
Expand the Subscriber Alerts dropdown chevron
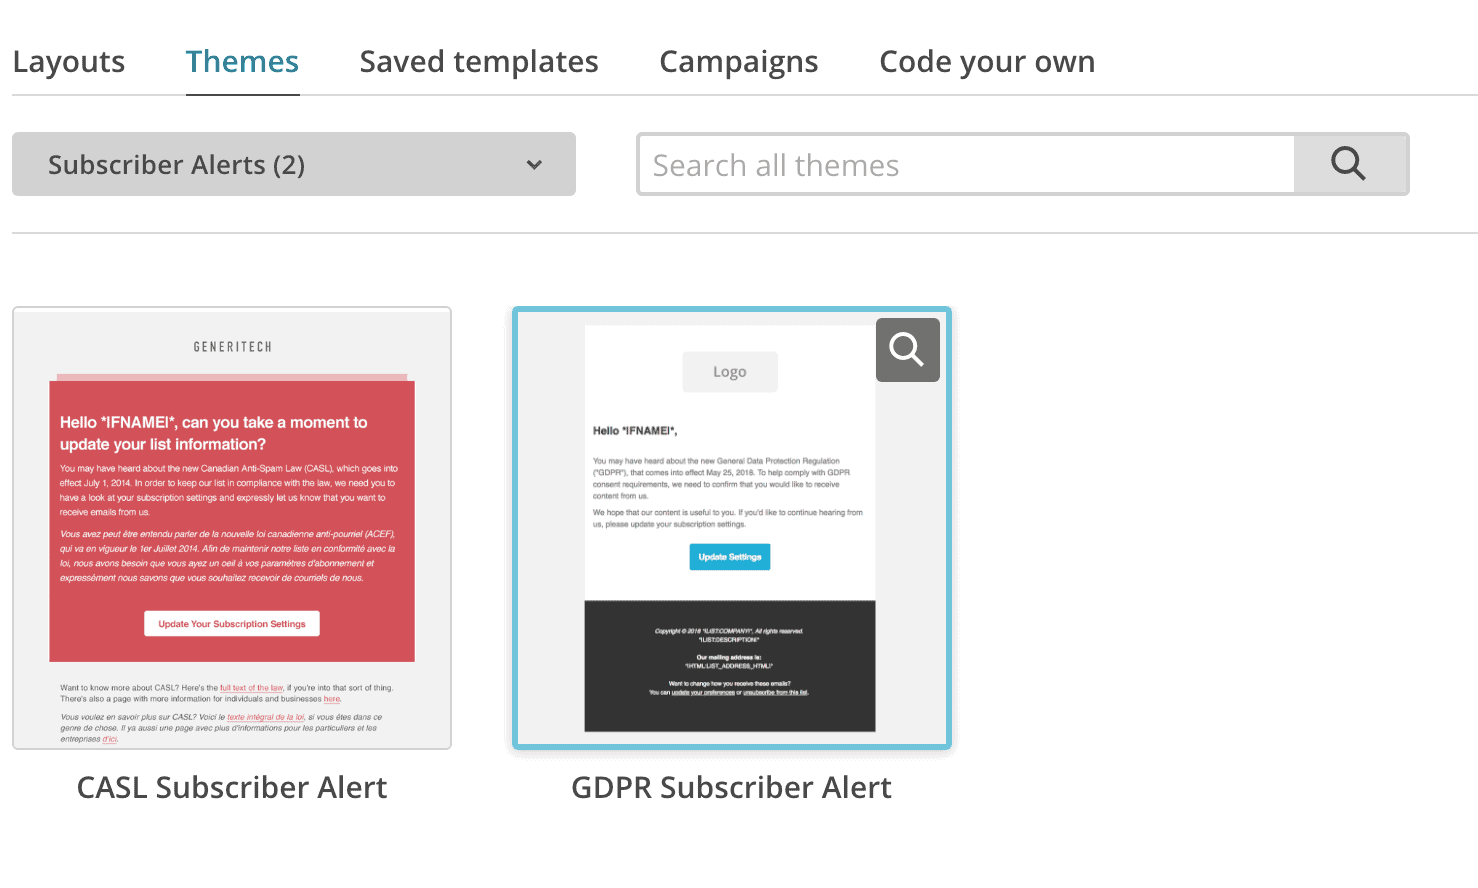[x=535, y=165]
